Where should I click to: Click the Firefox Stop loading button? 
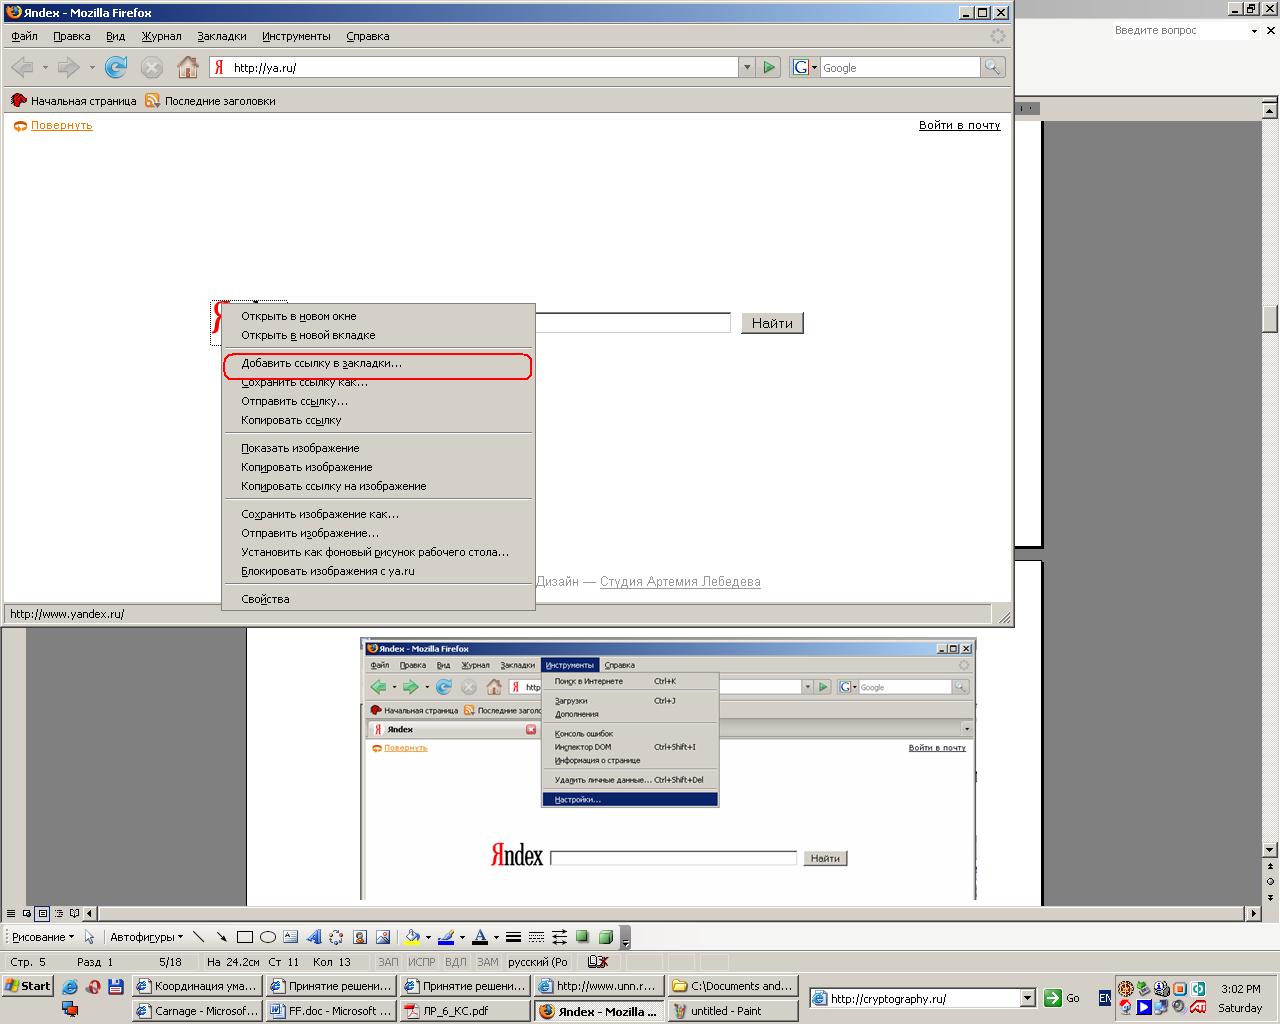tap(151, 68)
